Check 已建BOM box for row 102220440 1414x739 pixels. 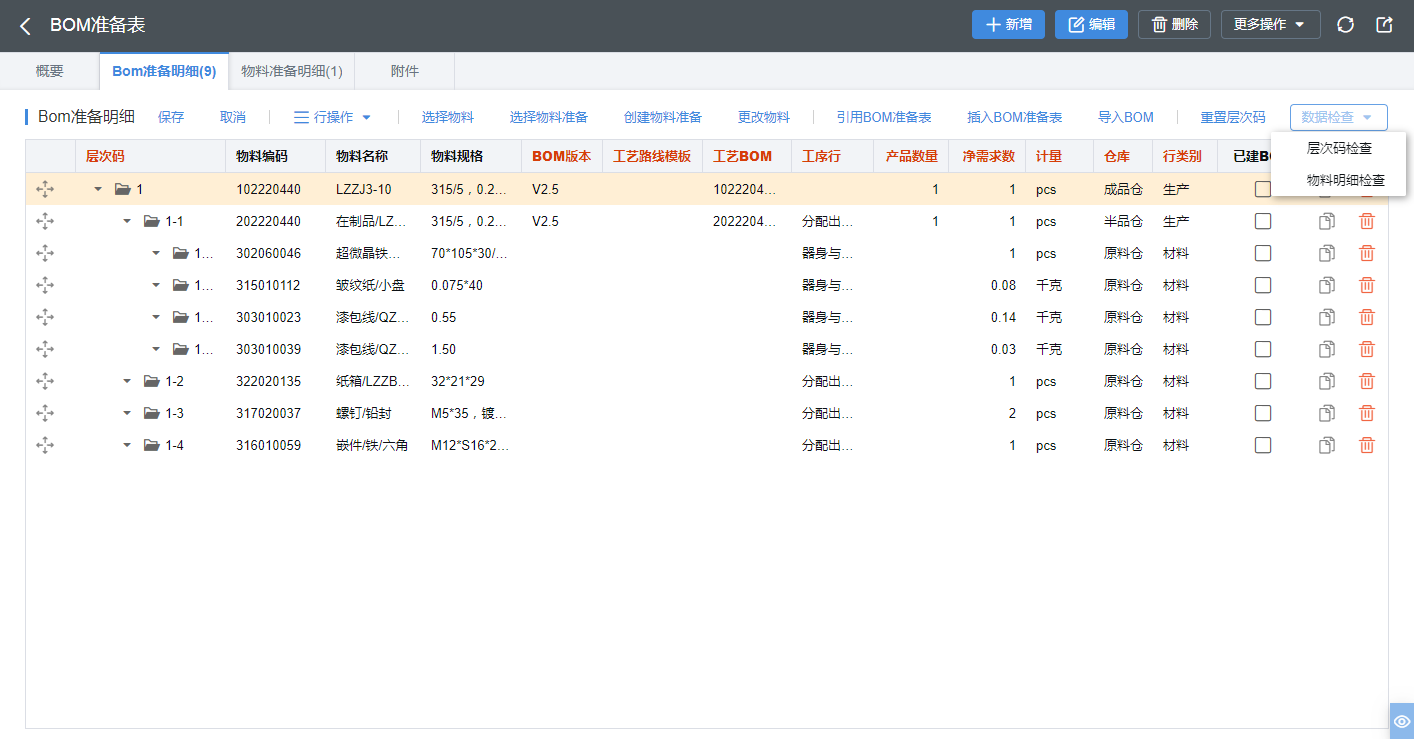click(x=1263, y=189)
